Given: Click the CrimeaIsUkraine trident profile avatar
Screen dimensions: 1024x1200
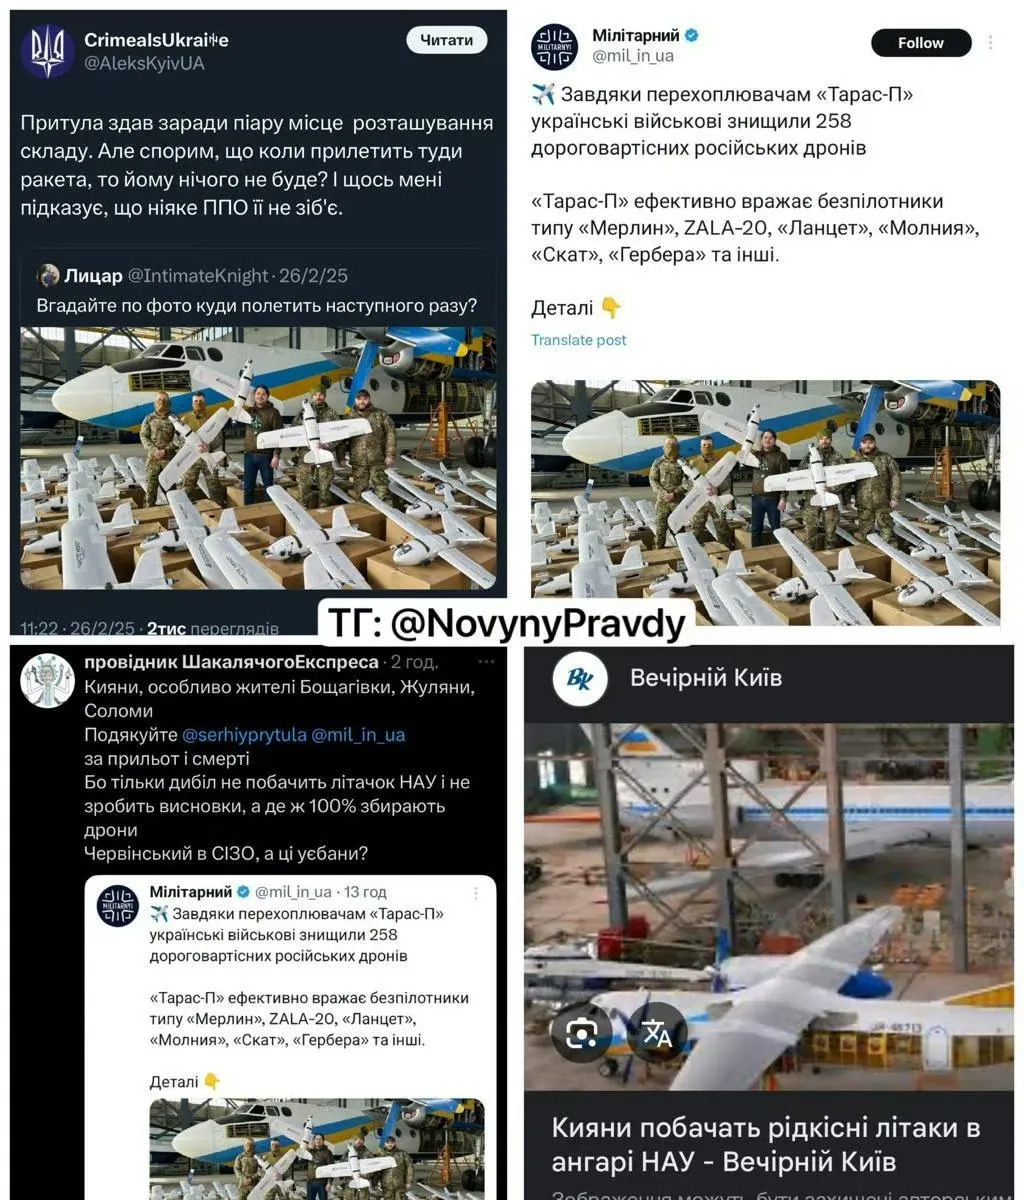Looking at the screenshot, I should (48, 52).
